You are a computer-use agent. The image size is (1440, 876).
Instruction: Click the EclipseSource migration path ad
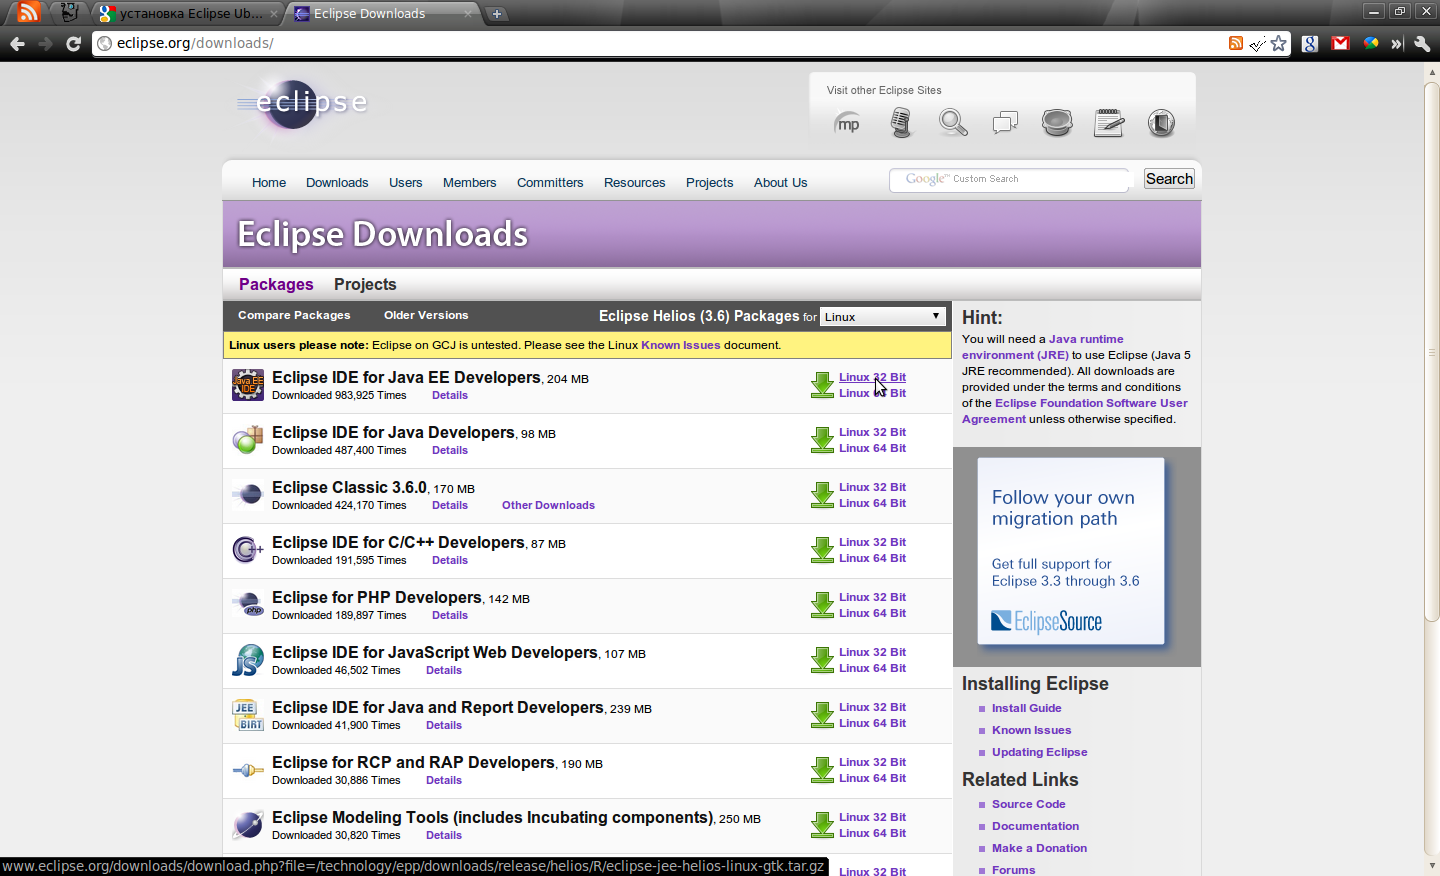1071,551
